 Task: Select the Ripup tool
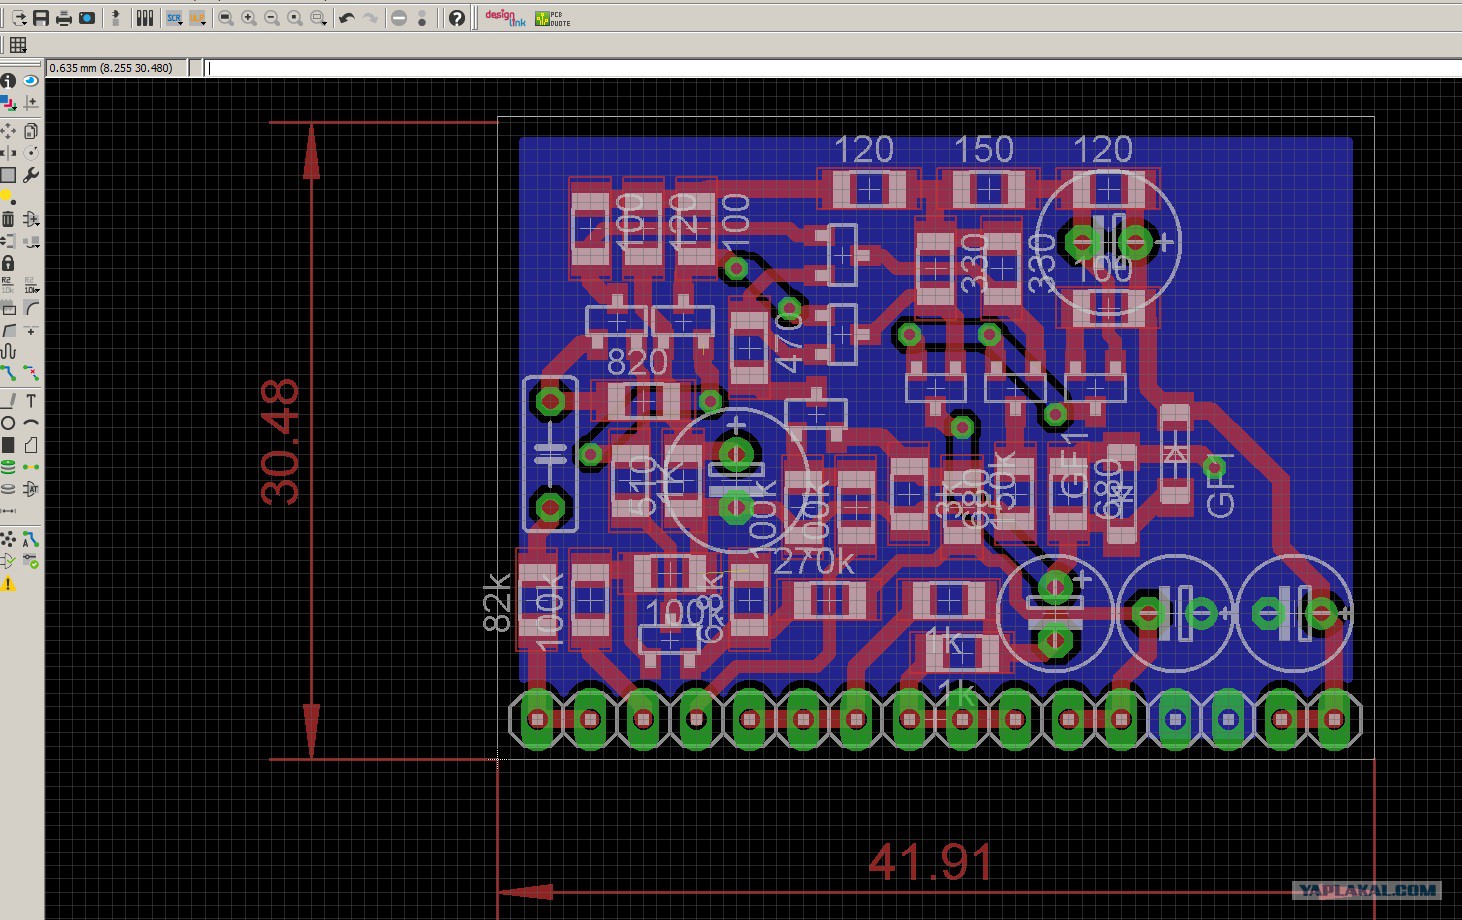(x=31, y=373)
